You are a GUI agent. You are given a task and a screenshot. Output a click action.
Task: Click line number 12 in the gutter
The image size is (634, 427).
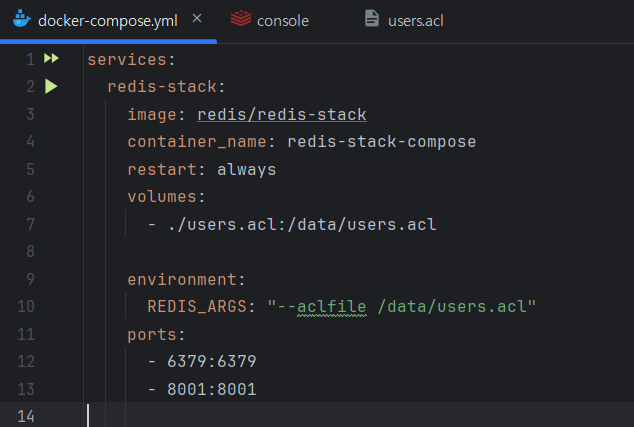pos(26,361)
